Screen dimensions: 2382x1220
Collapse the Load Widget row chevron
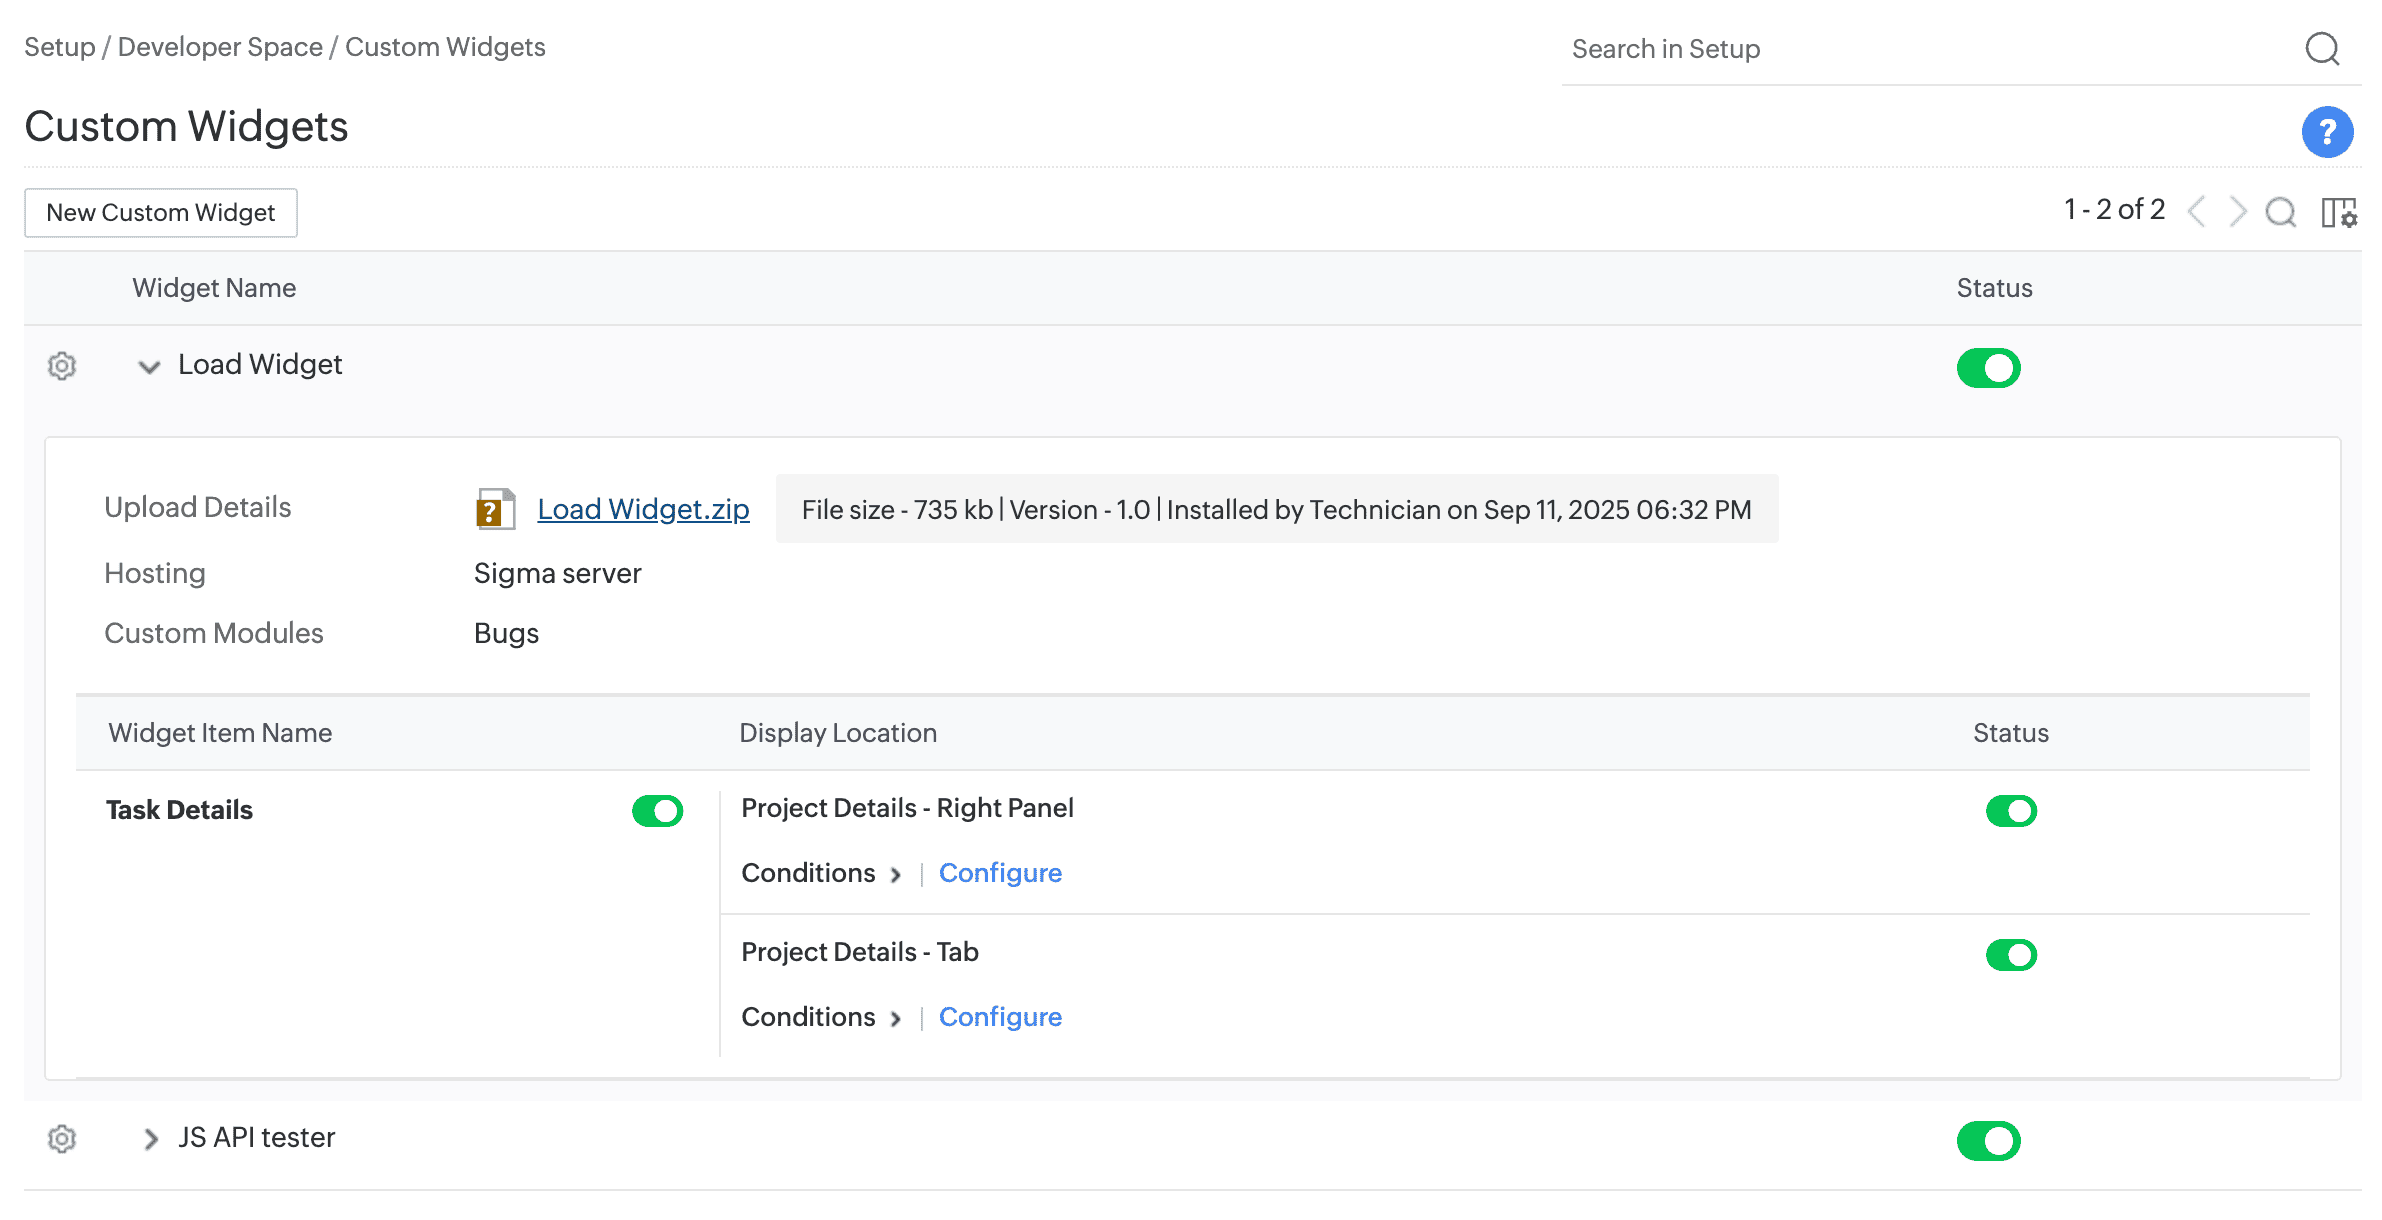[149, 367]
